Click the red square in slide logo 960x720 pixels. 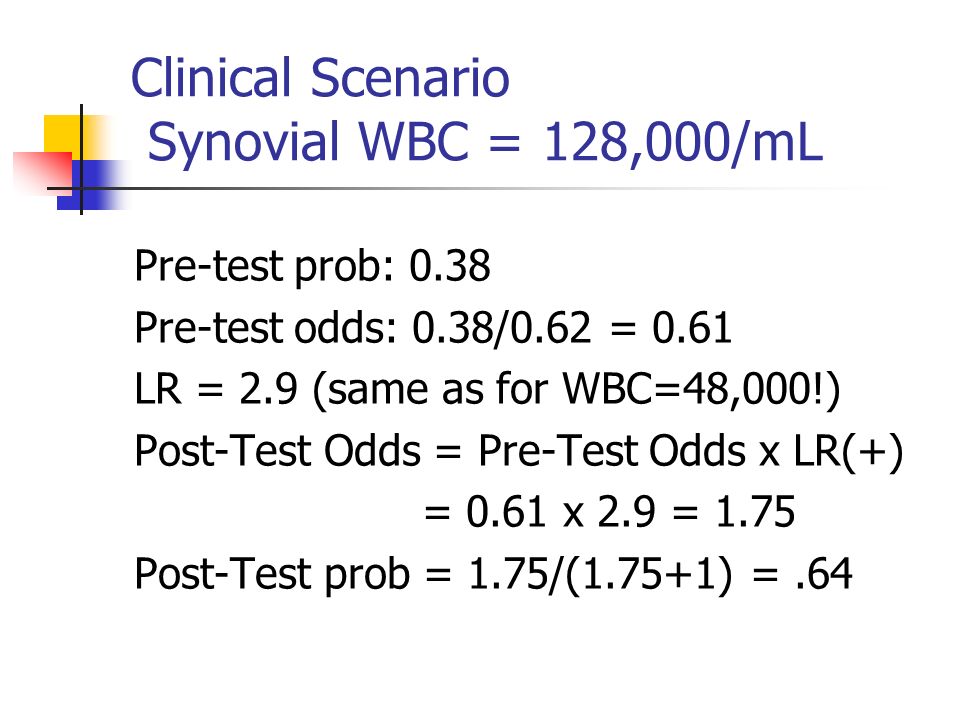tap(42, 173)
